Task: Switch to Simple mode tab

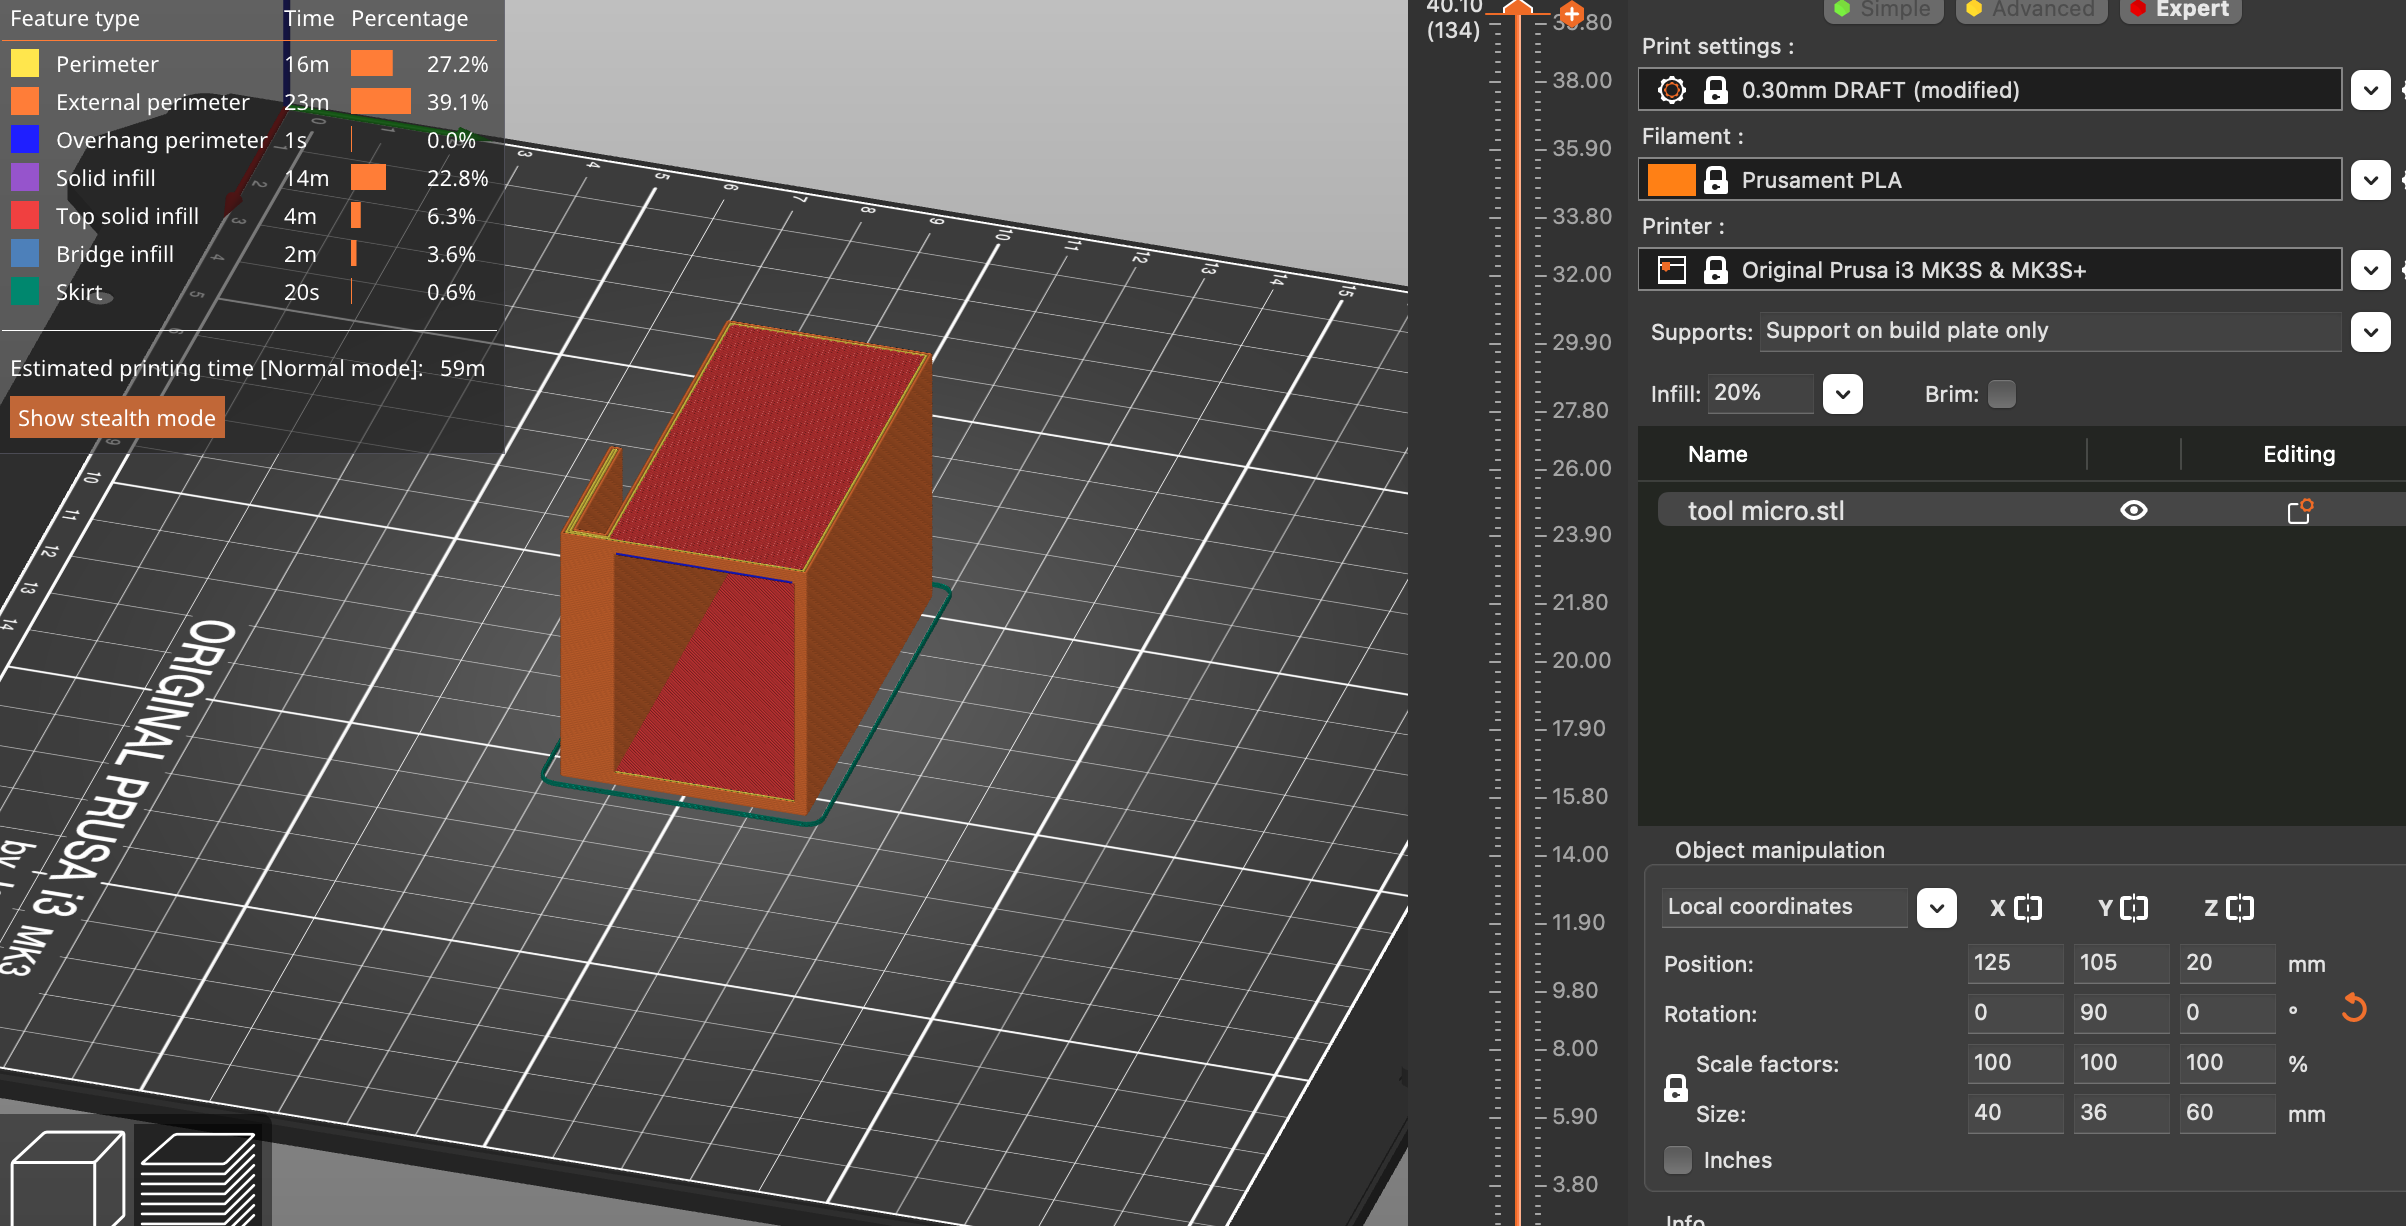Action: 1883,10
